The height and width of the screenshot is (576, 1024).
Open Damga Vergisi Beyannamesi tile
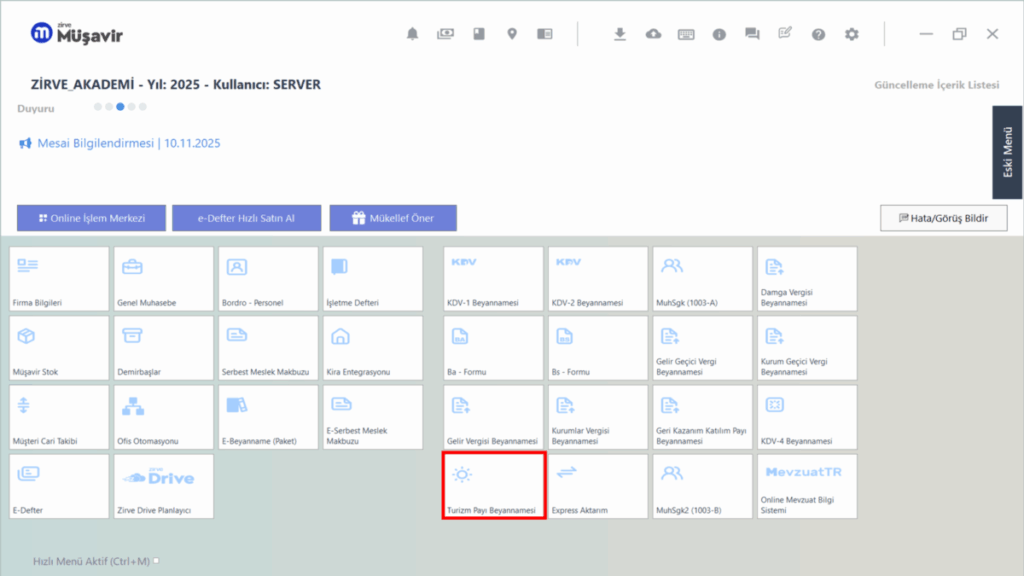(807, 279)
